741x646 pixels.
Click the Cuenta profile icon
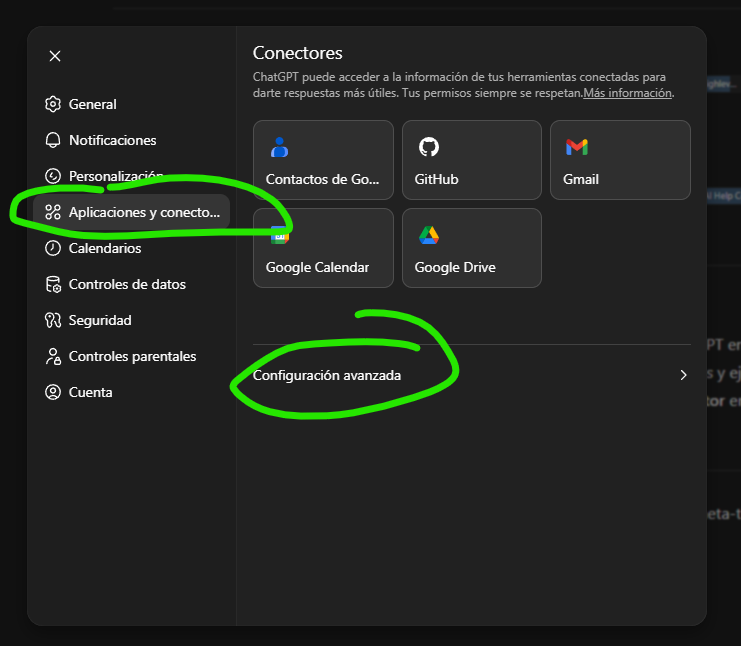(x=53, y=392)
